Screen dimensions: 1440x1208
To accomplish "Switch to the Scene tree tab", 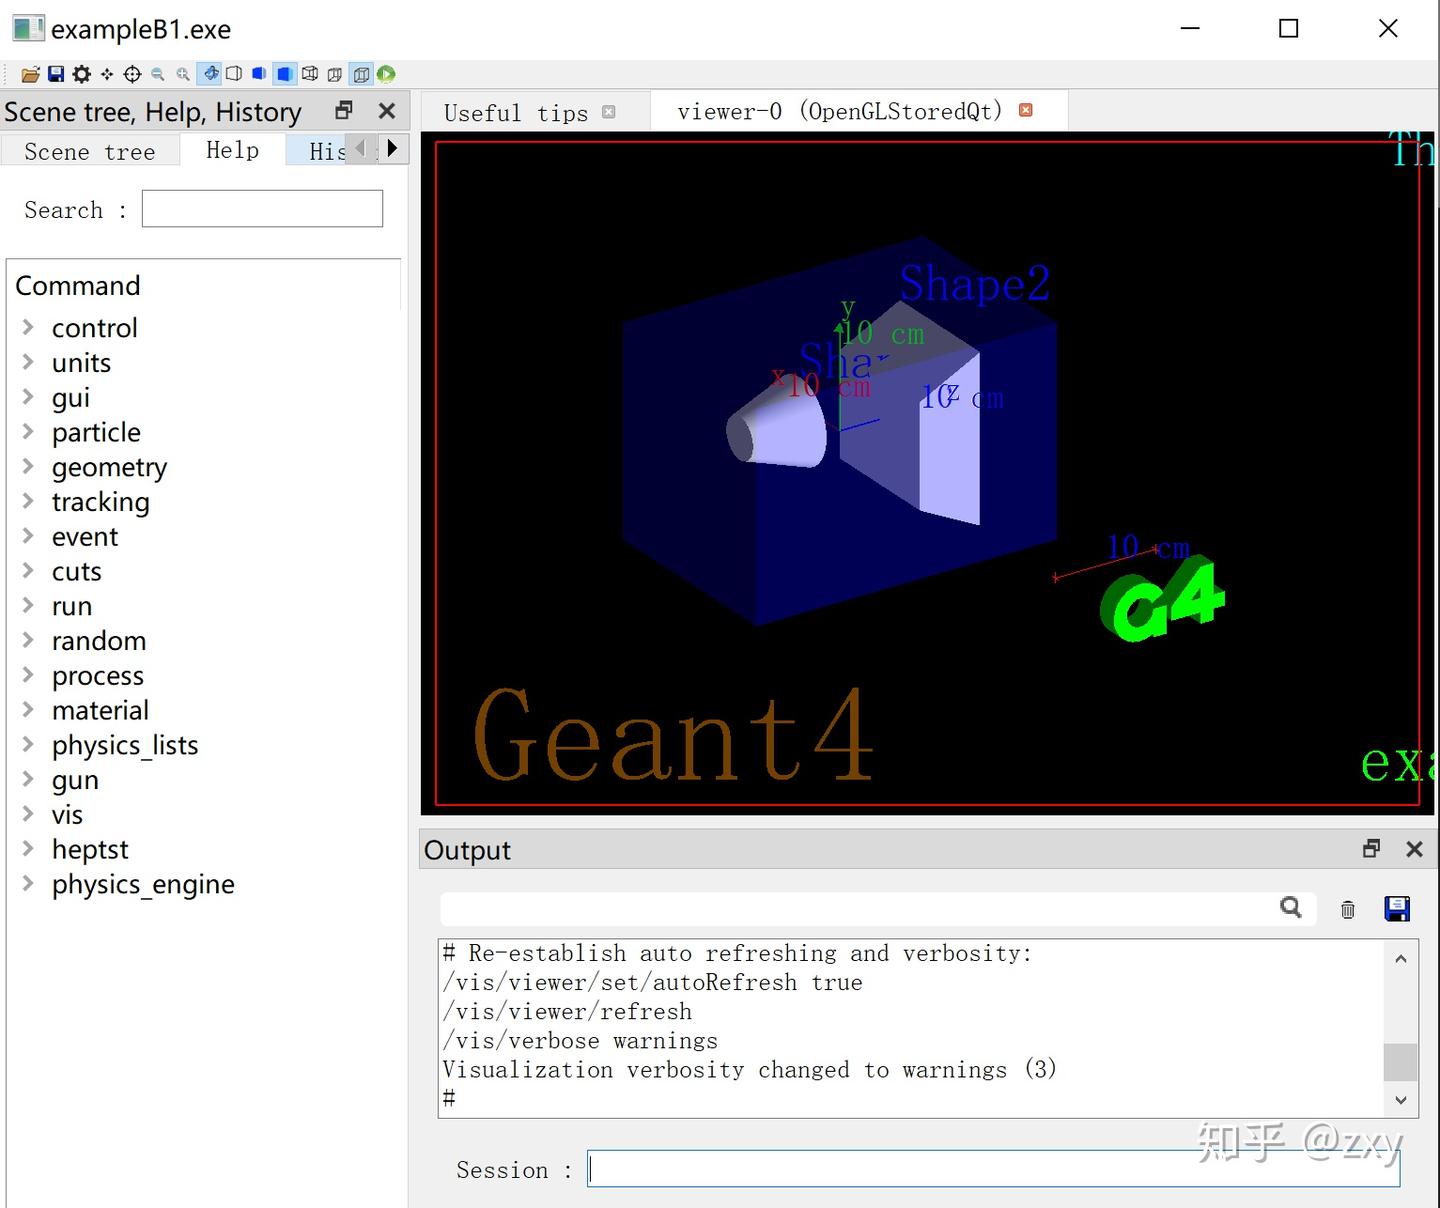I will coord(90,150).
